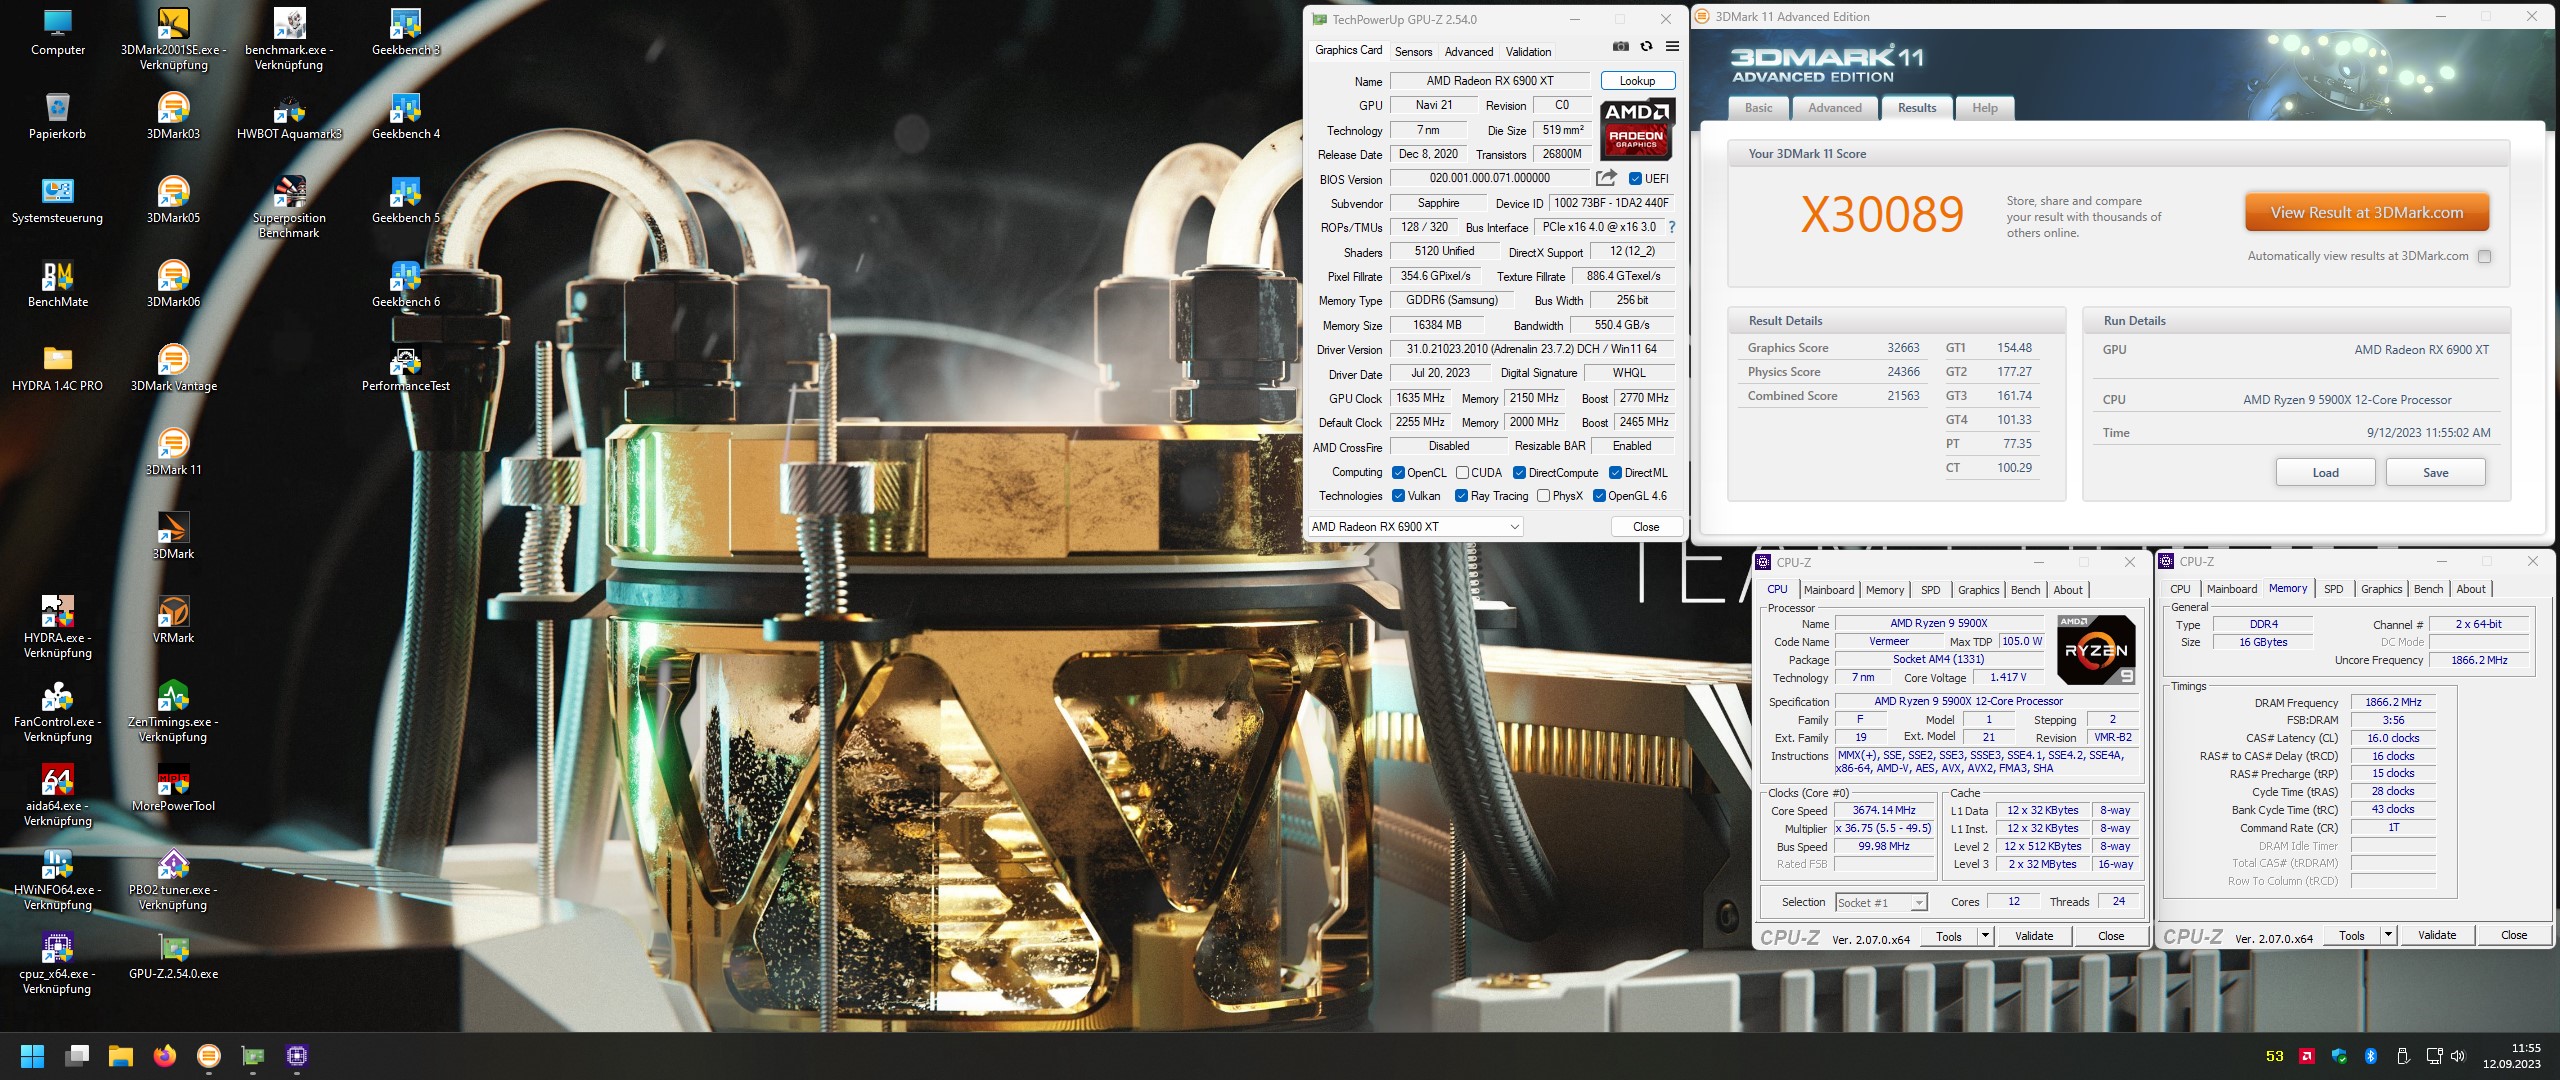Click the Ryzen 9 logo in CPU-Z
The image size is (2560, 1080).
coord(2096,650)
